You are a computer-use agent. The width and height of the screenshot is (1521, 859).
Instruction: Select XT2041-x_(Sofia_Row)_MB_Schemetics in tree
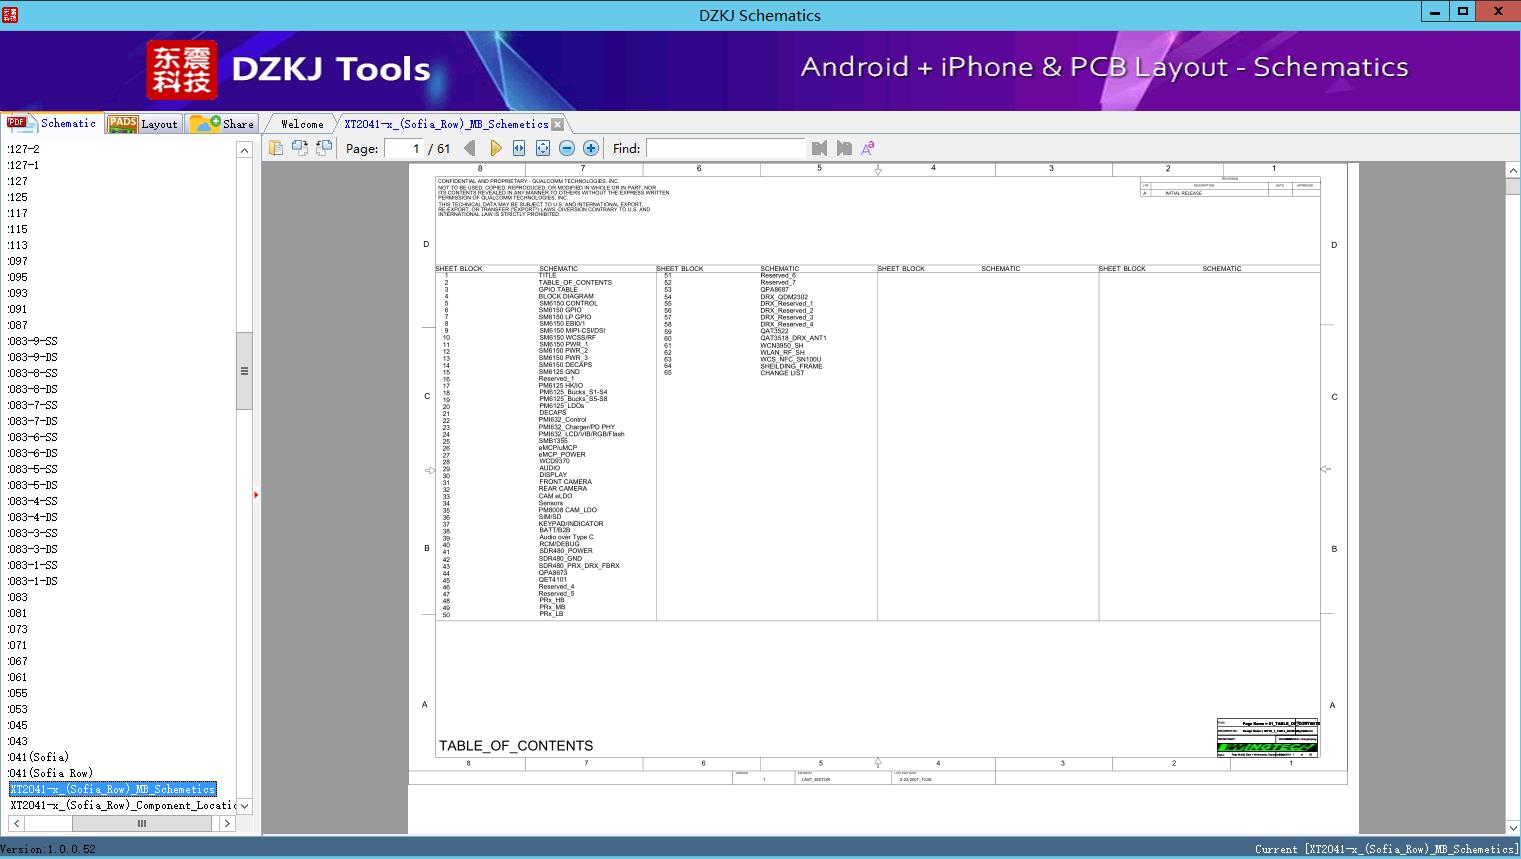coord(113,789)
